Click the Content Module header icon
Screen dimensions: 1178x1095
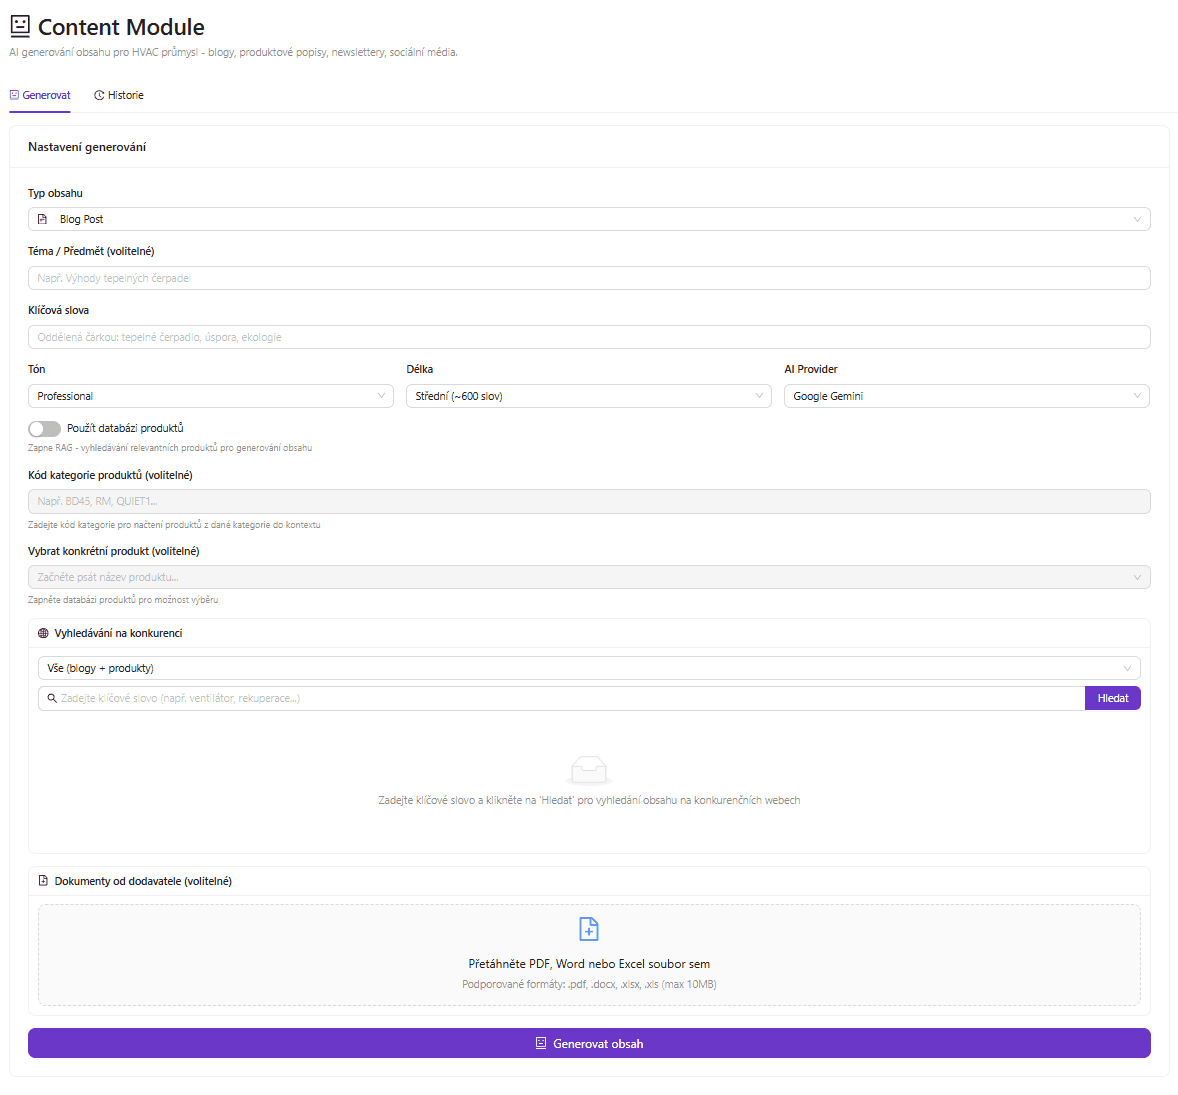[x=20, y=27]
